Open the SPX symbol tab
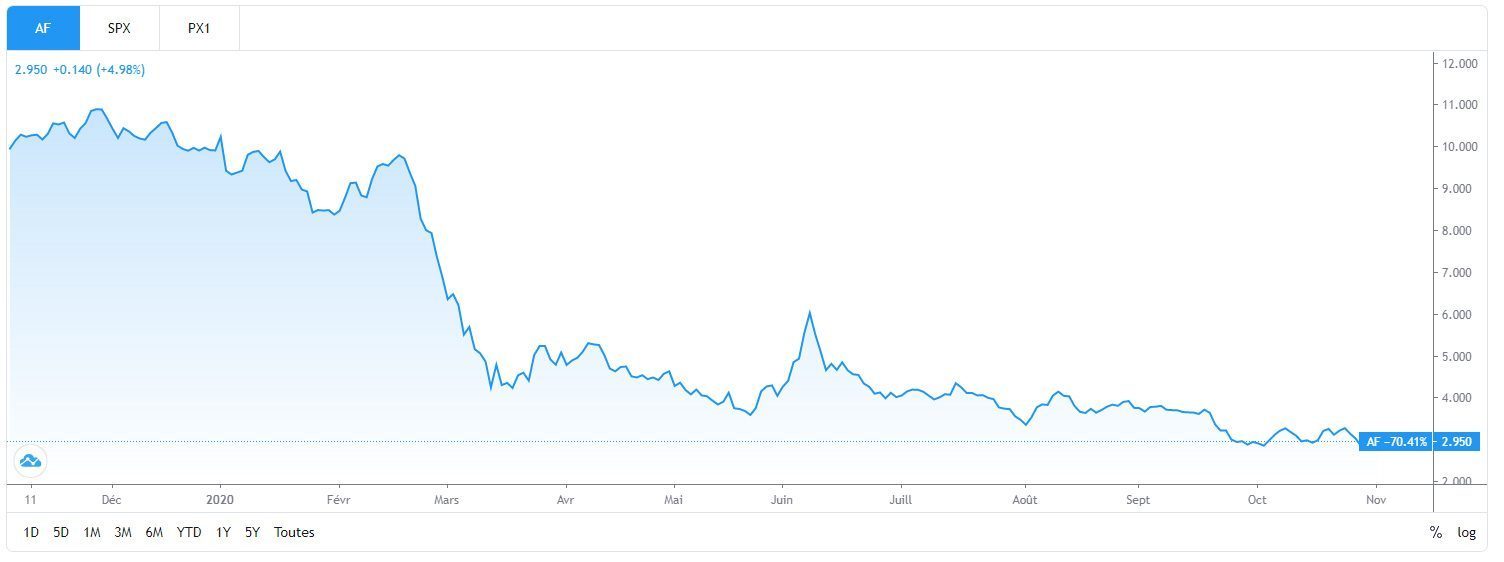This screenshot has width=1504, height=562. (x=119, y=28)
